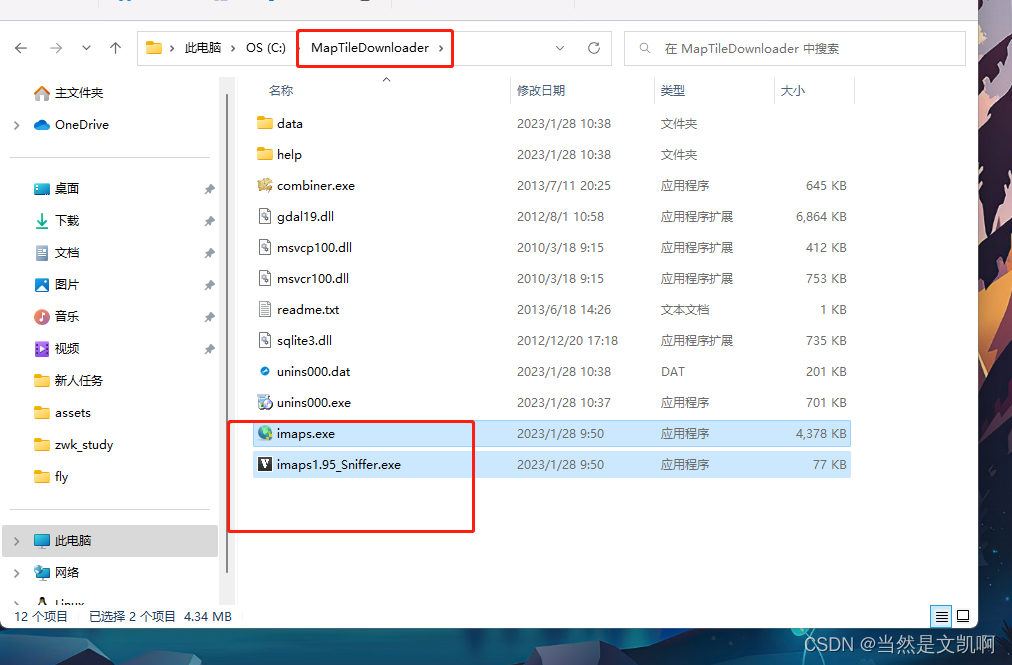Click the refresh icon to reload folder

tap(594, 47)
